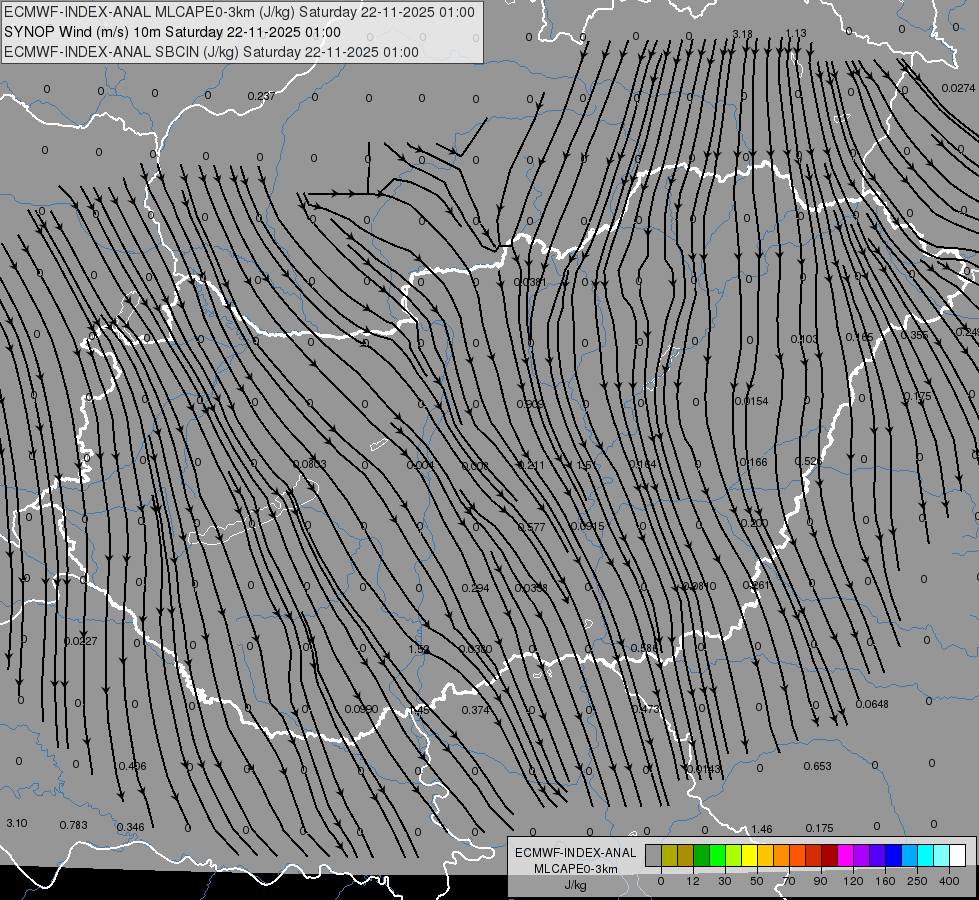Click the 3.18 value at the top
Screen dimensions: 979x900
(x=742, y=34)
